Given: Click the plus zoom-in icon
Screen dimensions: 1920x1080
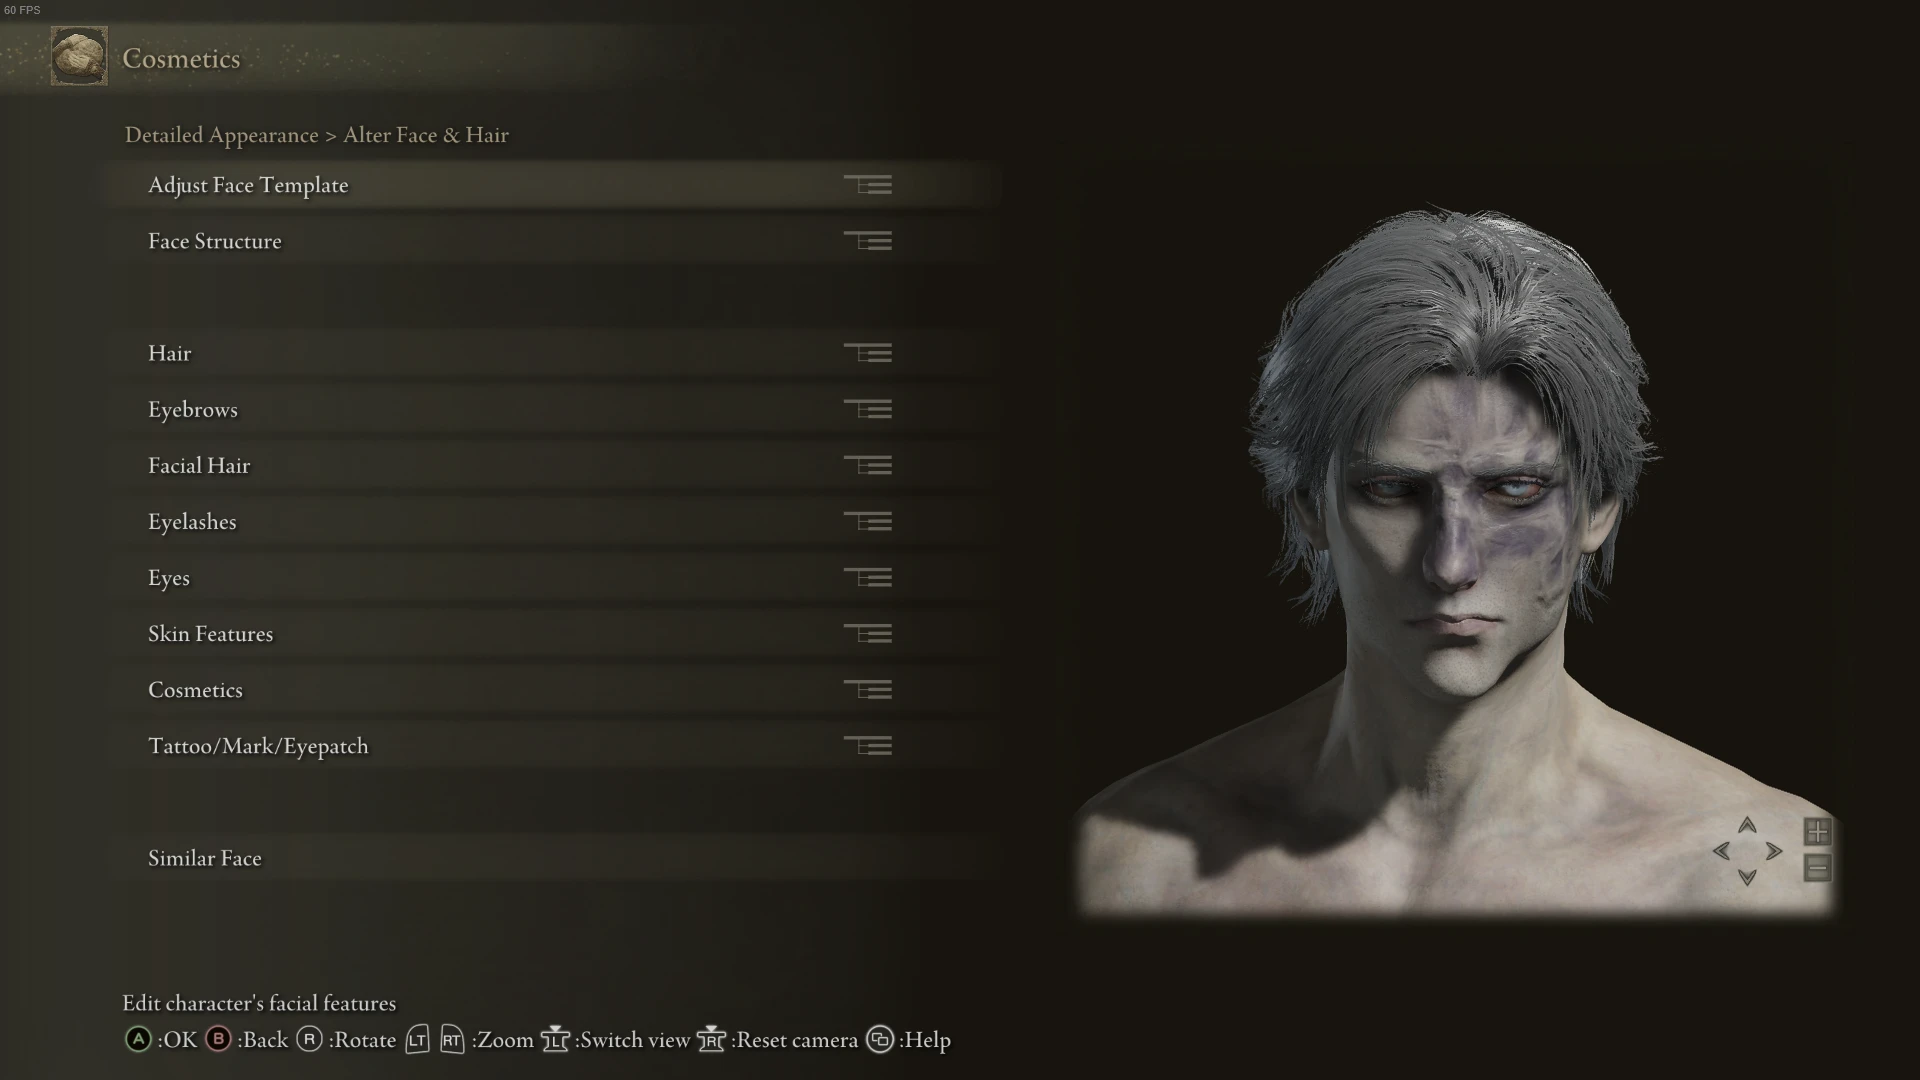Looking at the screenshot, I should tap(1818, 831).
